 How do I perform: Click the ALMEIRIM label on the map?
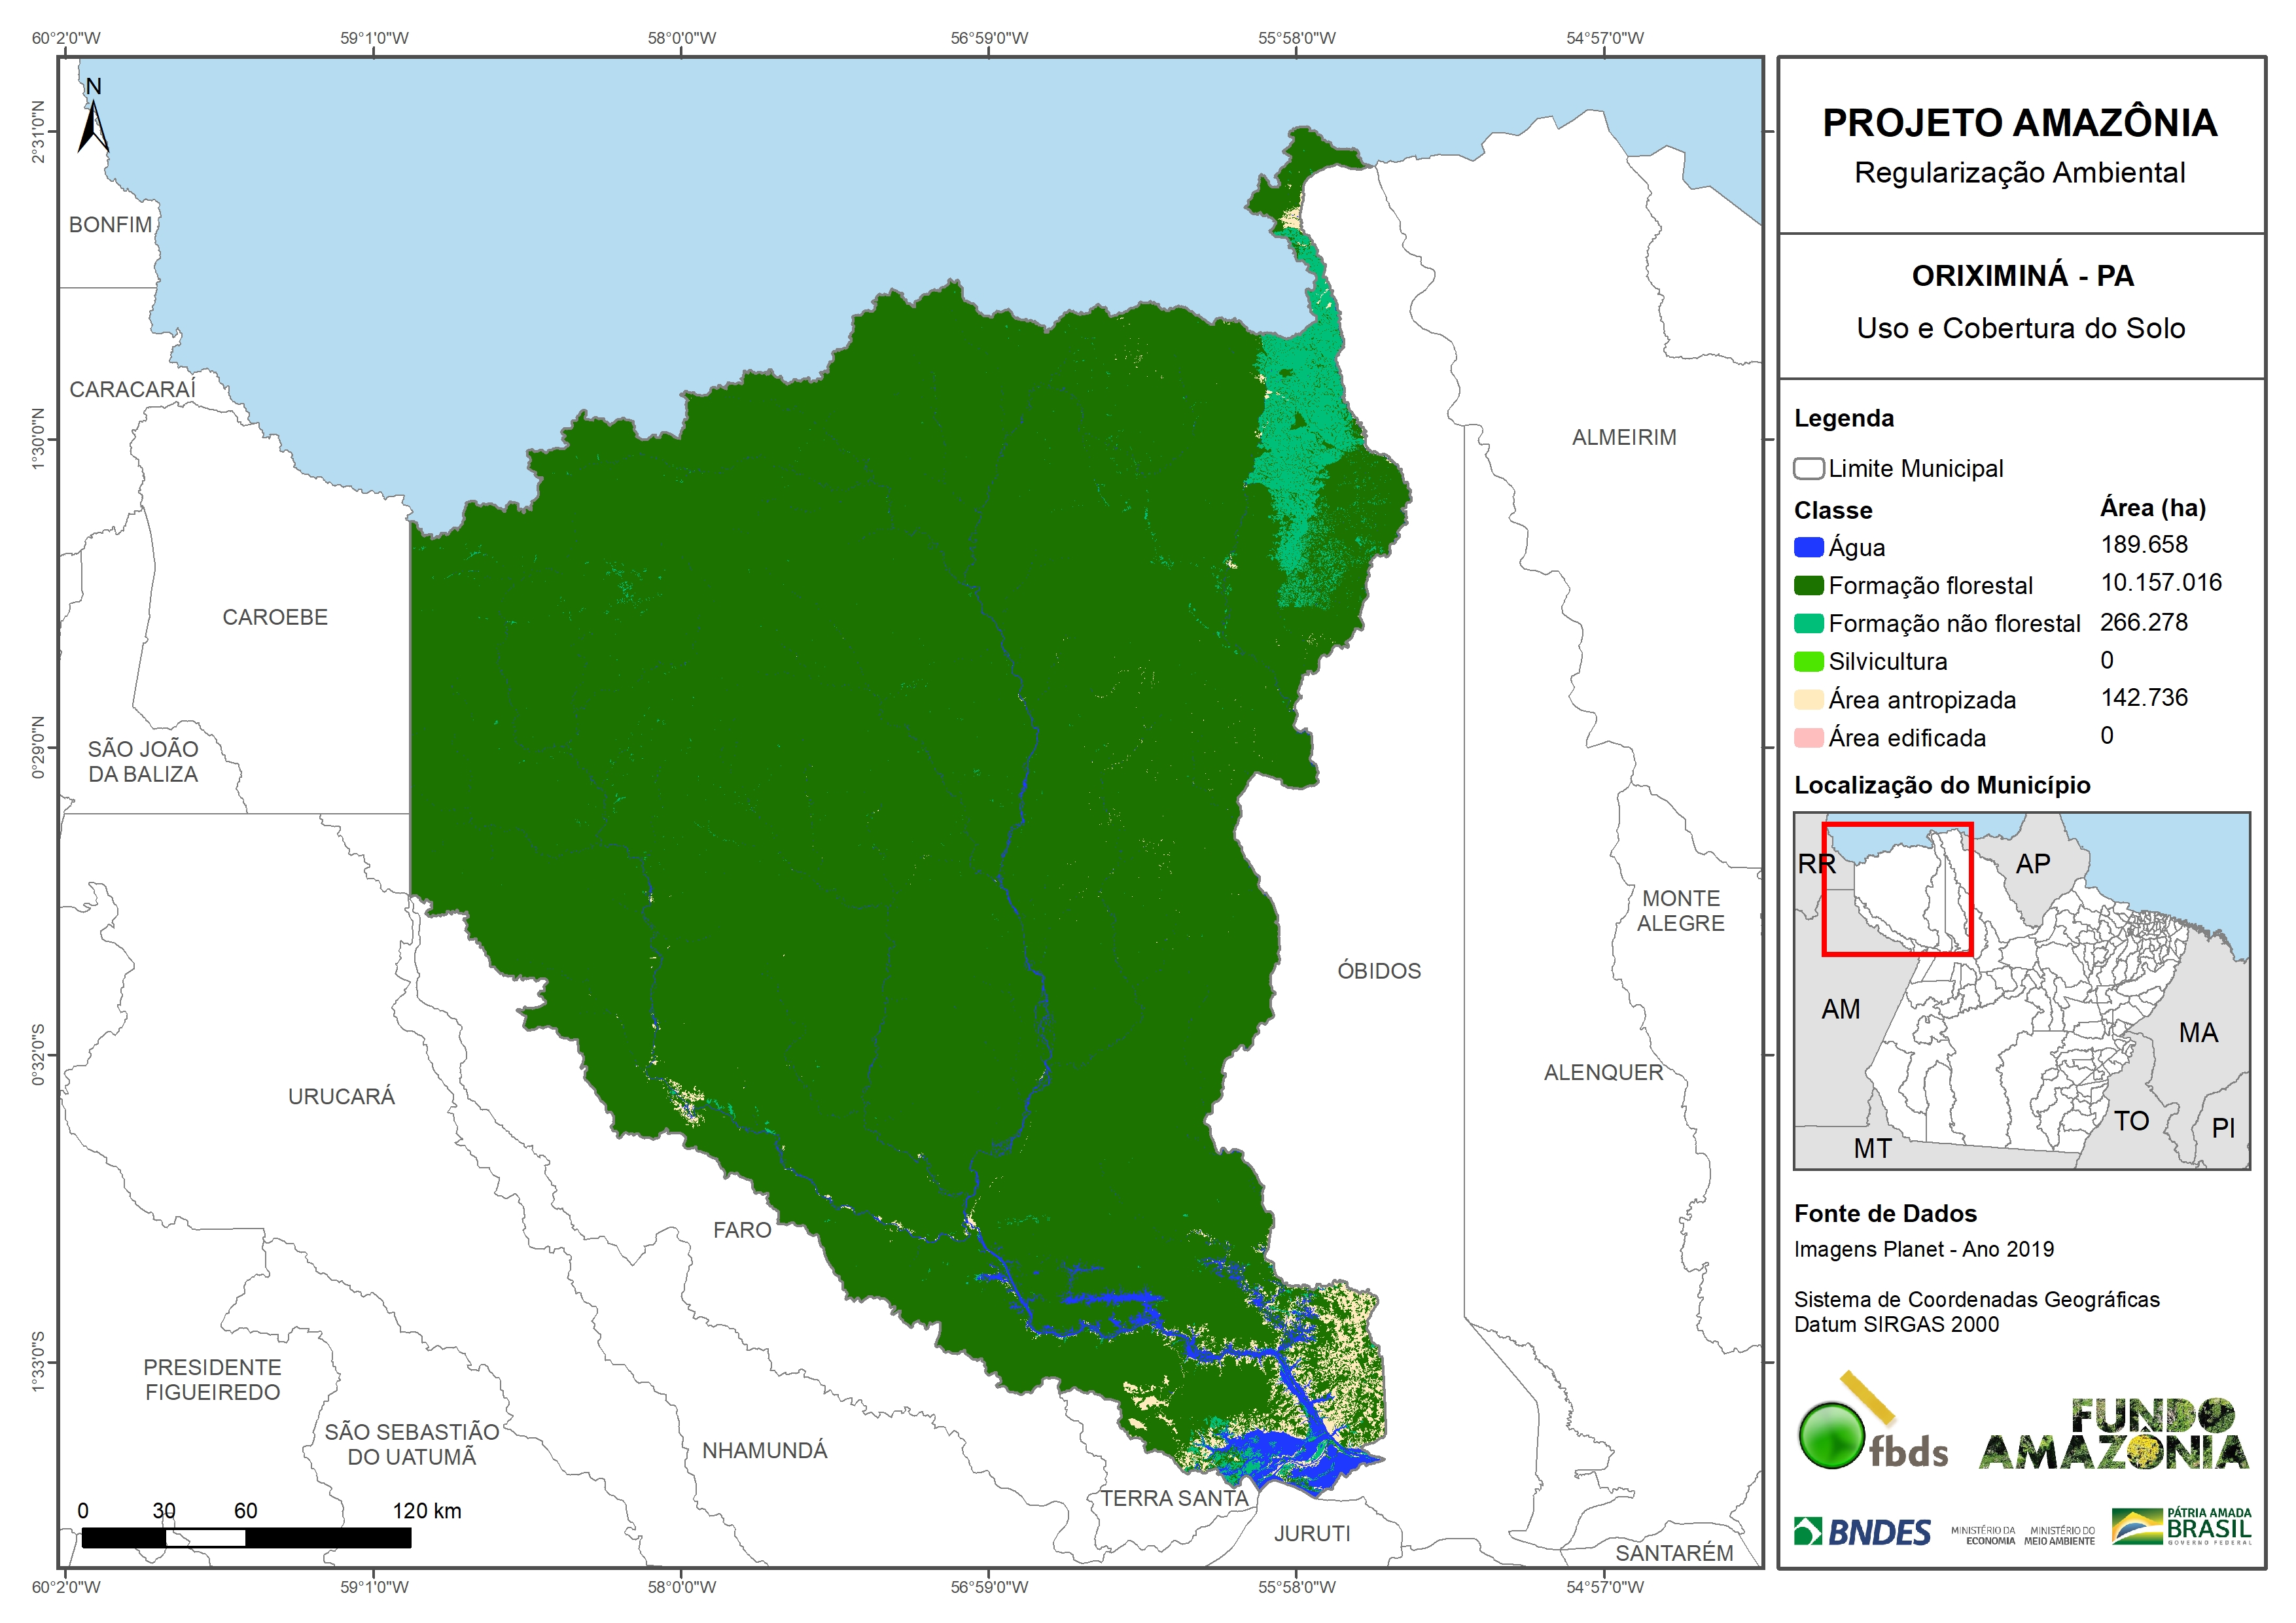pyautogui.click(x=1623, y=437)
